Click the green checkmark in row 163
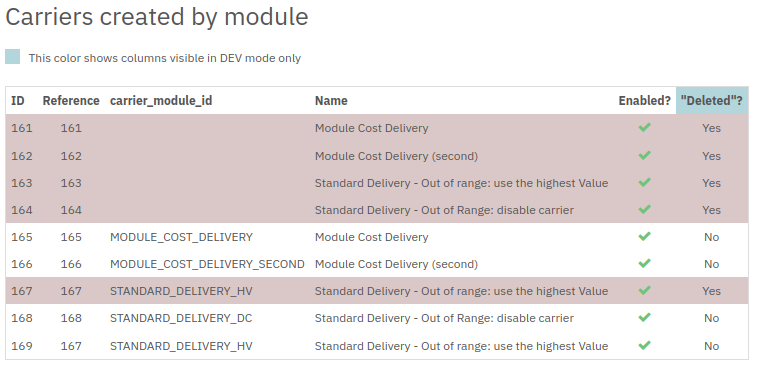Viewport: 757px width, 368px height. pos(644,183)
